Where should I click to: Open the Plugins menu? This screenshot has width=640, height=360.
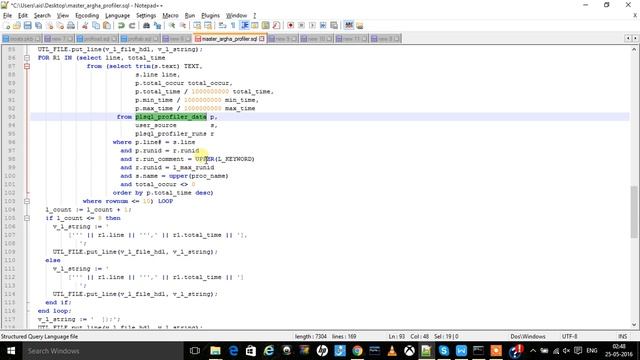[x=210, y=16]
